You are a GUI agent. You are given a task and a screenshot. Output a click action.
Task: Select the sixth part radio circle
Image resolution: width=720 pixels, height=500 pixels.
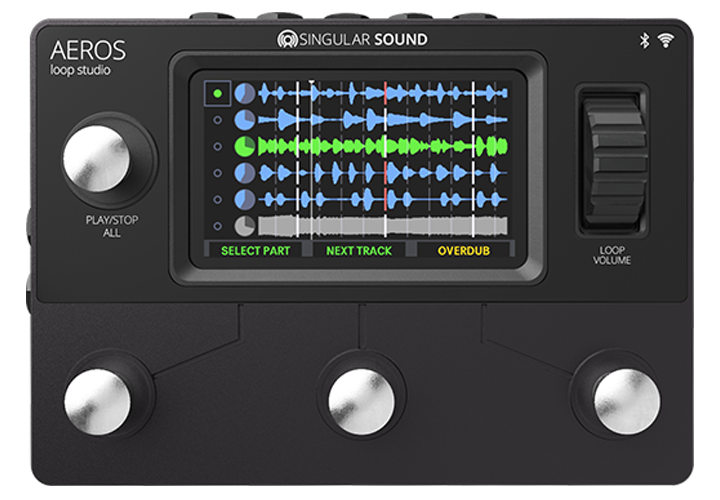click(217, 225)
